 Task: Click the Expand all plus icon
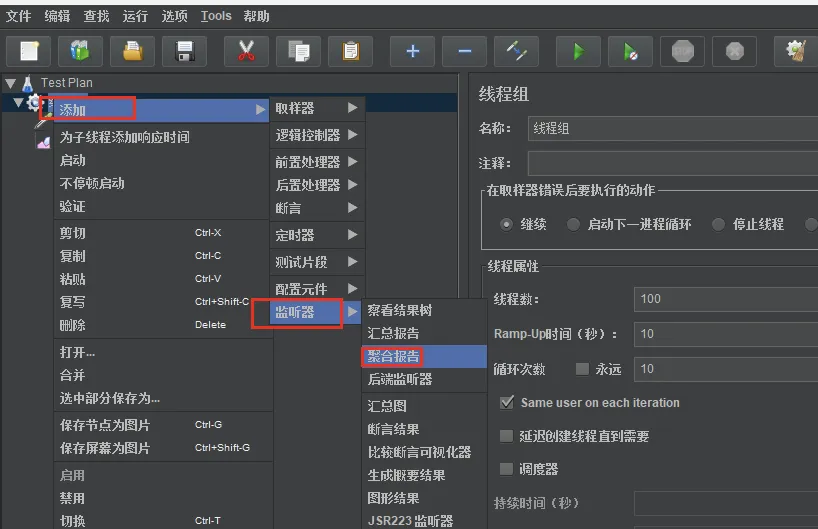coord(413,51)
